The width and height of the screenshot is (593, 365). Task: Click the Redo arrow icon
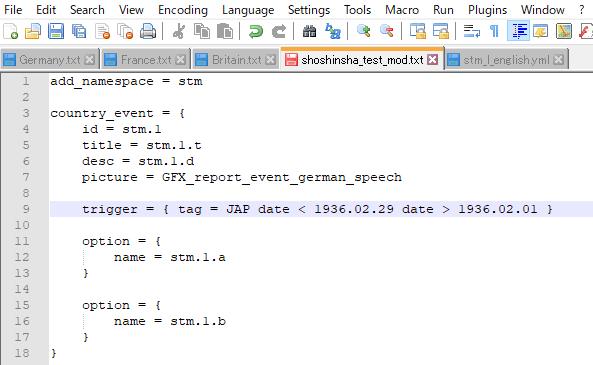pyautogui.click(x=279, y=31)
